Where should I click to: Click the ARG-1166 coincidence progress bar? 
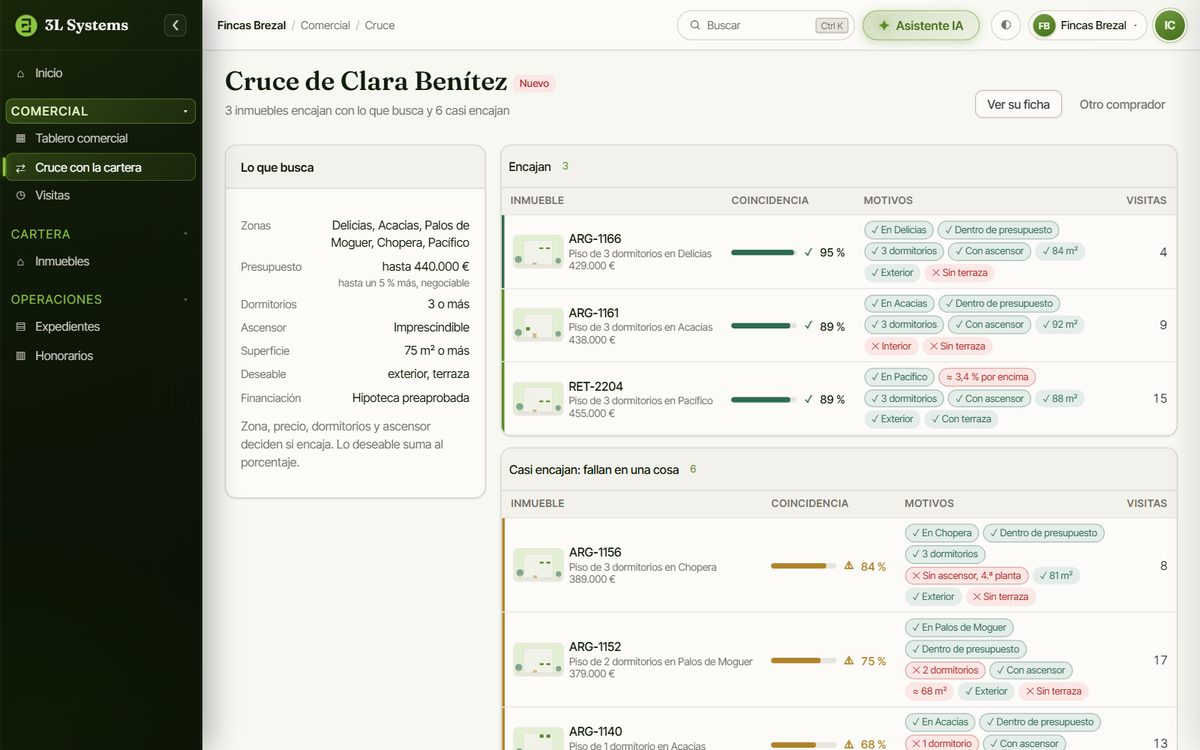coord(763,252)
